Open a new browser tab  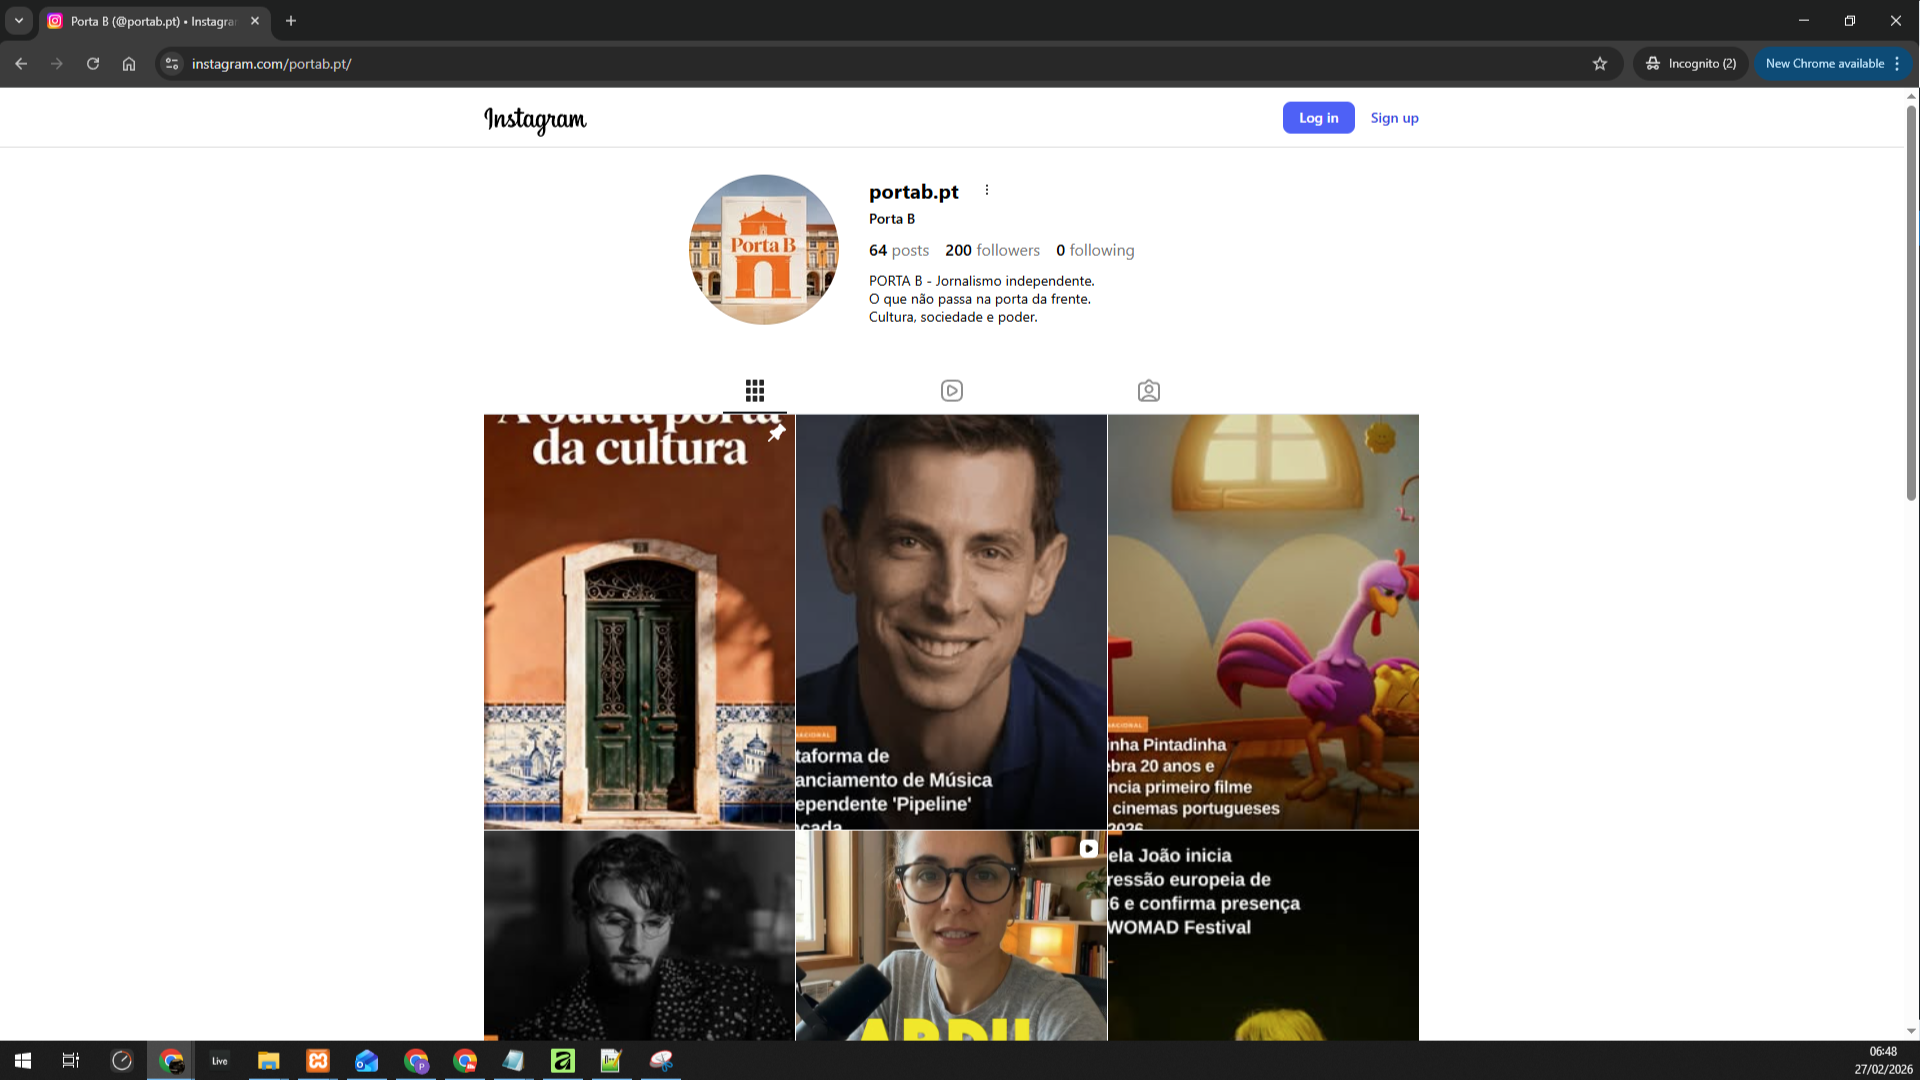click(x=291, y=20)
